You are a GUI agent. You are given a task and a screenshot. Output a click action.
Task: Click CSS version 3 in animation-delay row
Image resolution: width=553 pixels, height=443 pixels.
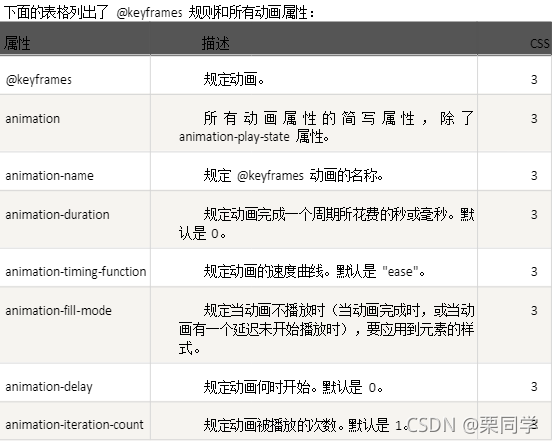point(534,387)
